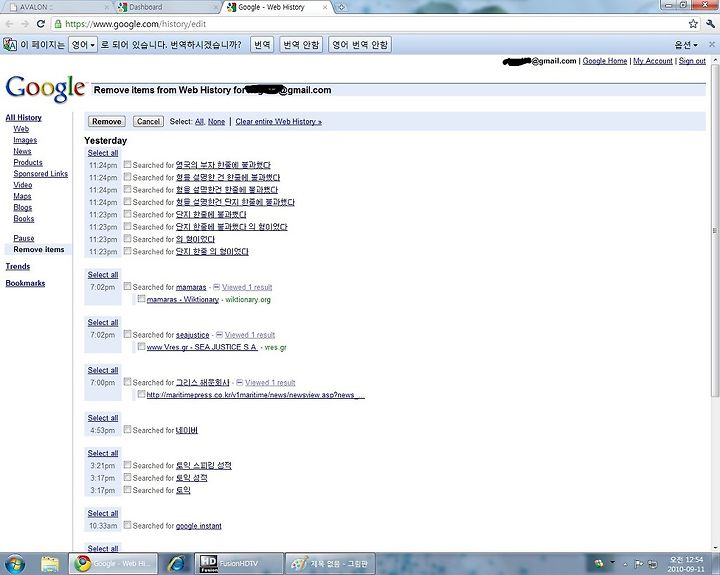Go back with the browser back arrow
The width and height of the screenshot is (720, 575).
(x=10, y=24)
